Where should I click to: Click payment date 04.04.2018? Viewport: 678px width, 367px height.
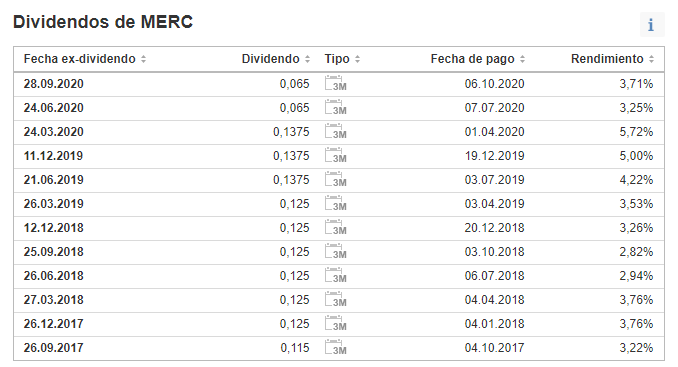[495, 300]
